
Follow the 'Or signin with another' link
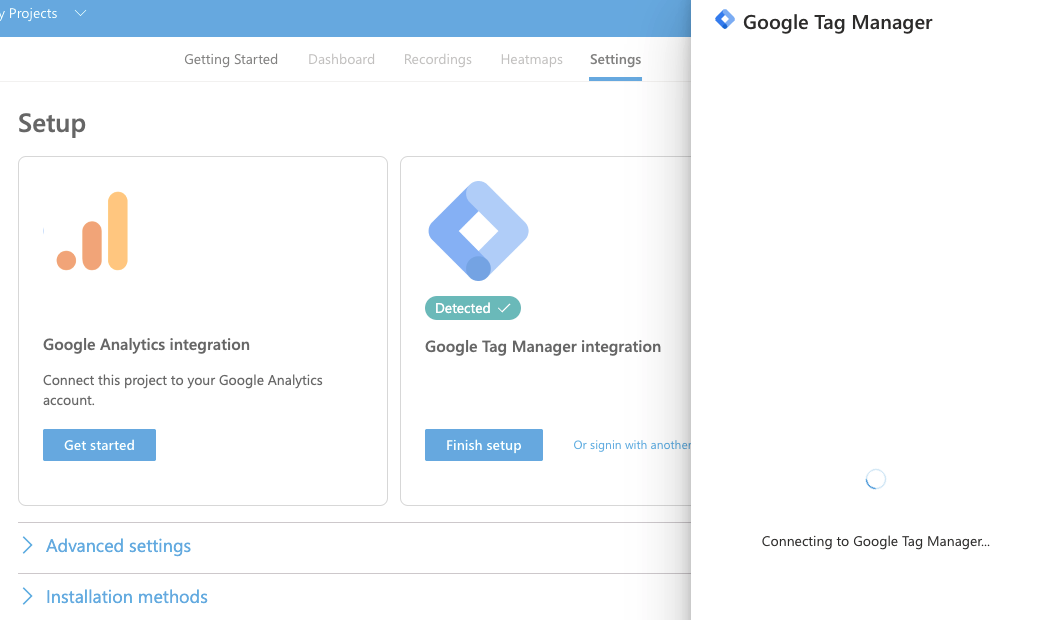(631, 445)
